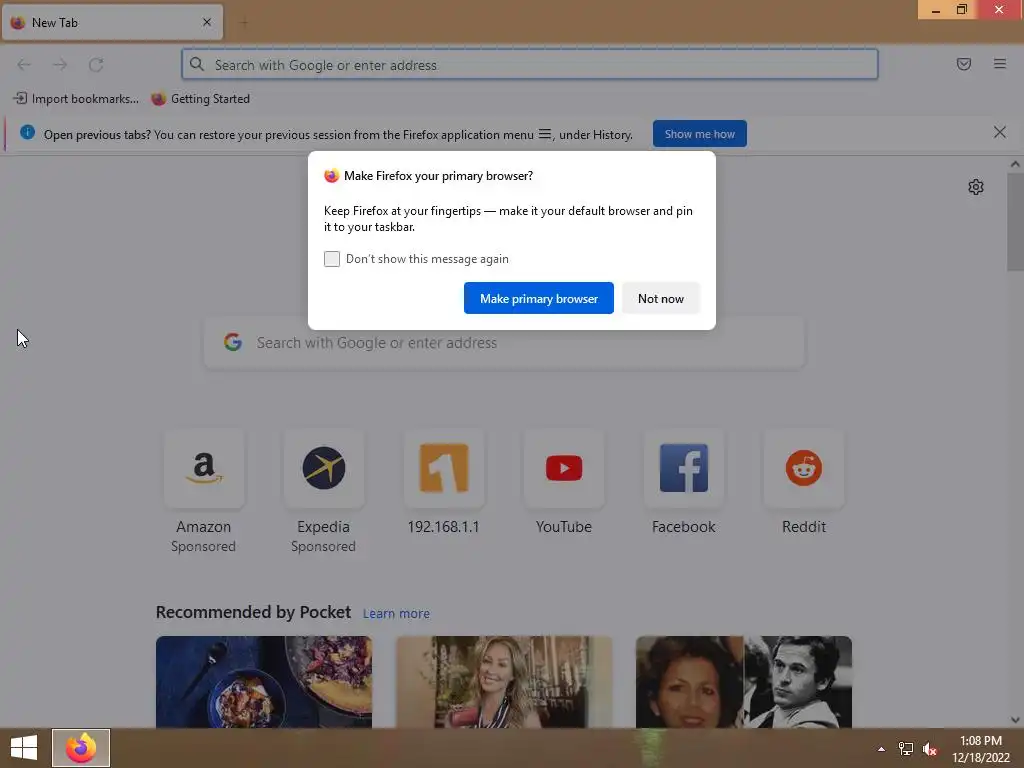The image size is (1024, 768).
Task: Open the Pocket save icon in toolbar
Action: [x=963, y=64]
